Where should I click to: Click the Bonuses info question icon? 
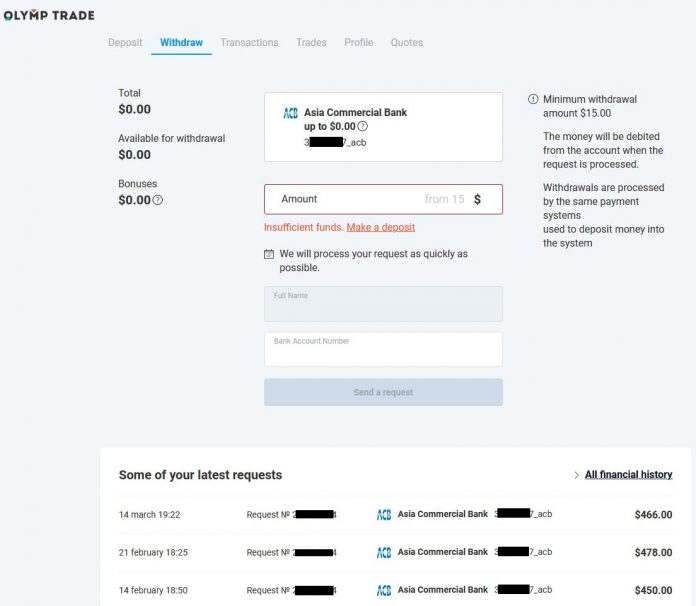[158, 200]
